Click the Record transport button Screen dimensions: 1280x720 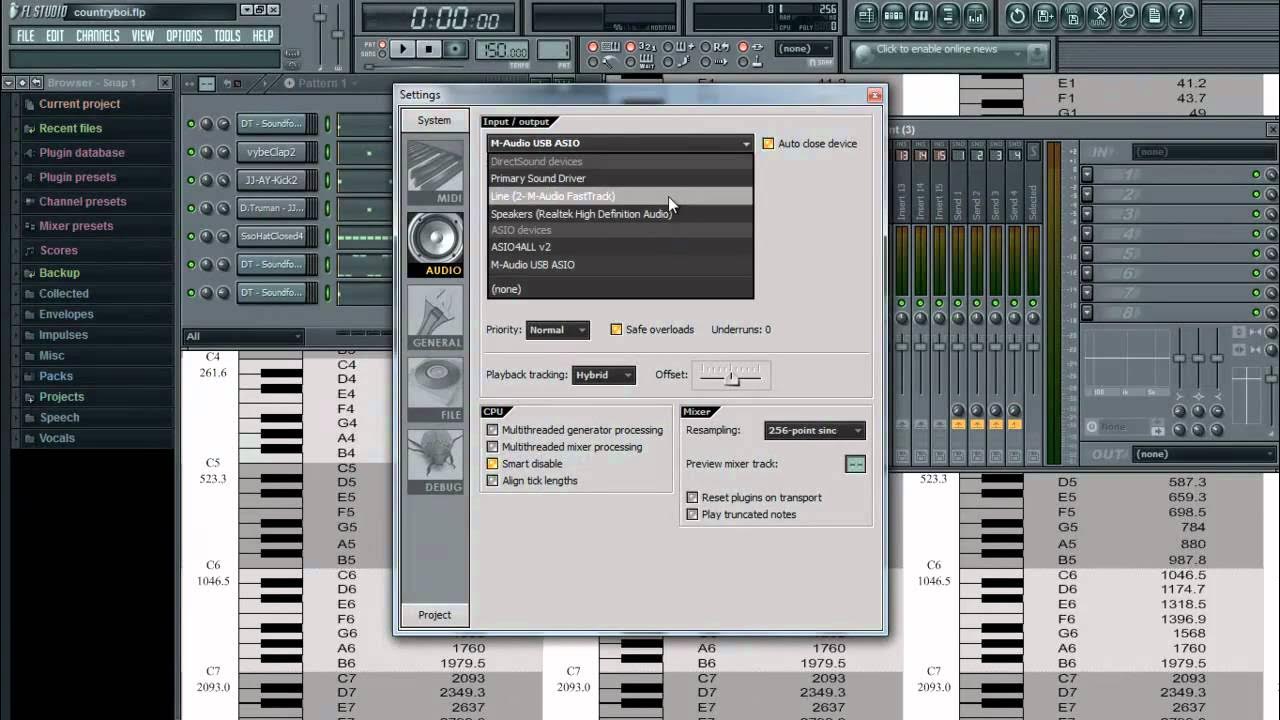point(455,49)
